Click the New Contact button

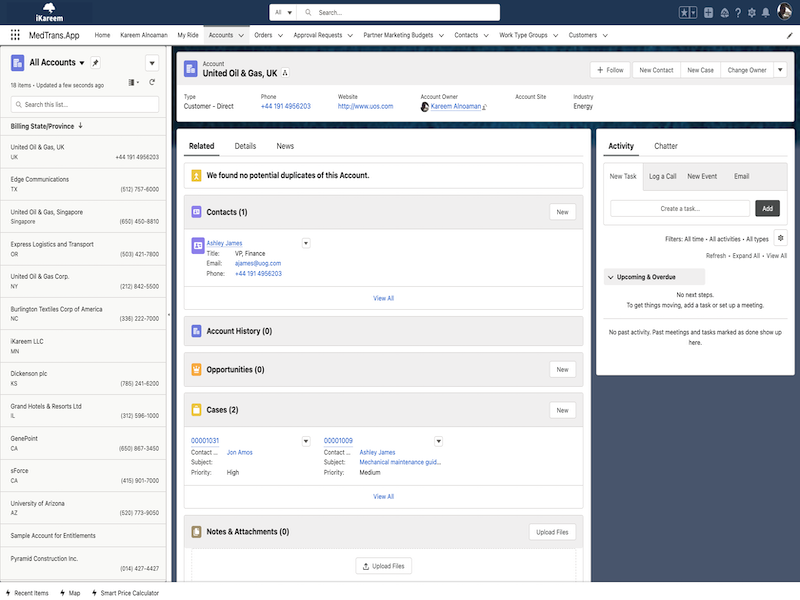656,70
